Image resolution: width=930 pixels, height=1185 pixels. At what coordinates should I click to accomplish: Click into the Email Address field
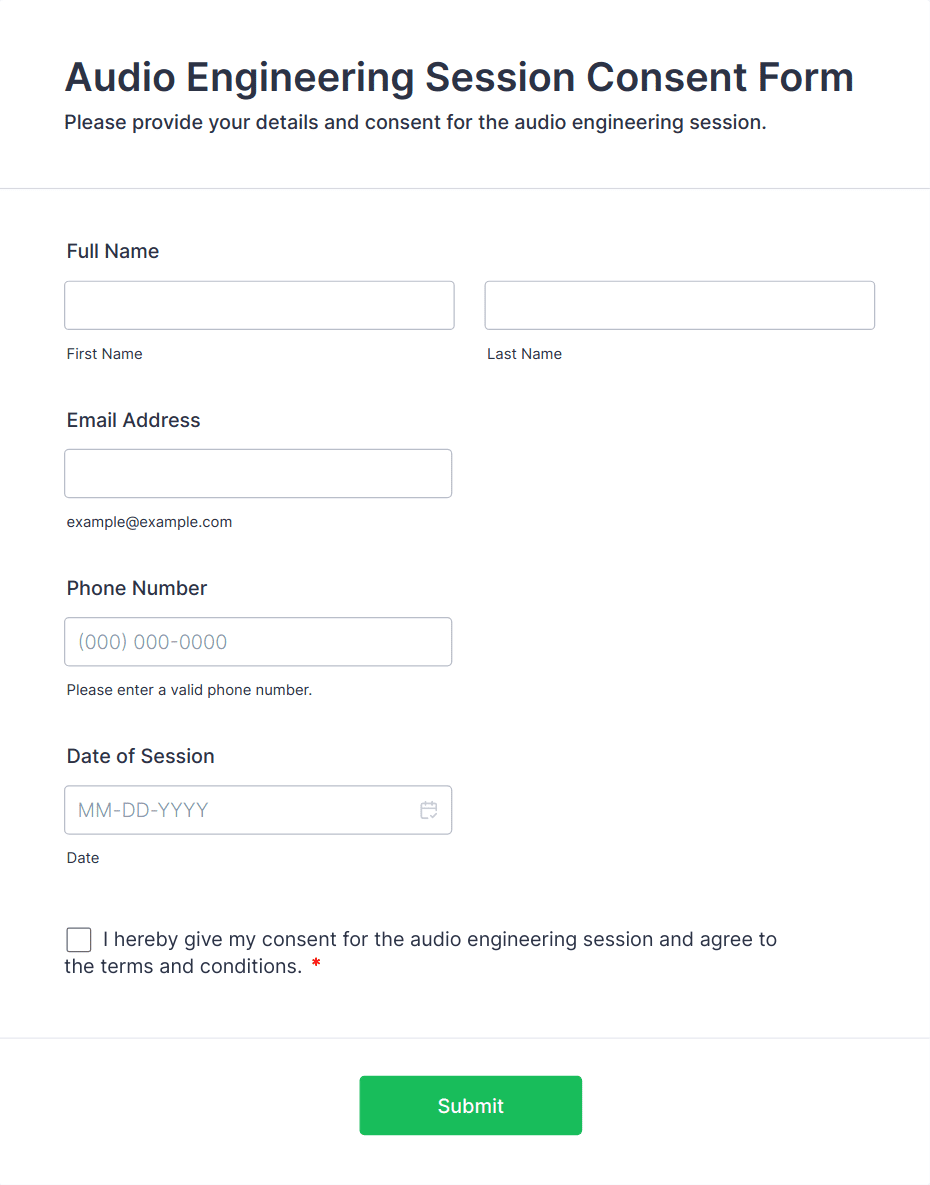coord(258,473)
